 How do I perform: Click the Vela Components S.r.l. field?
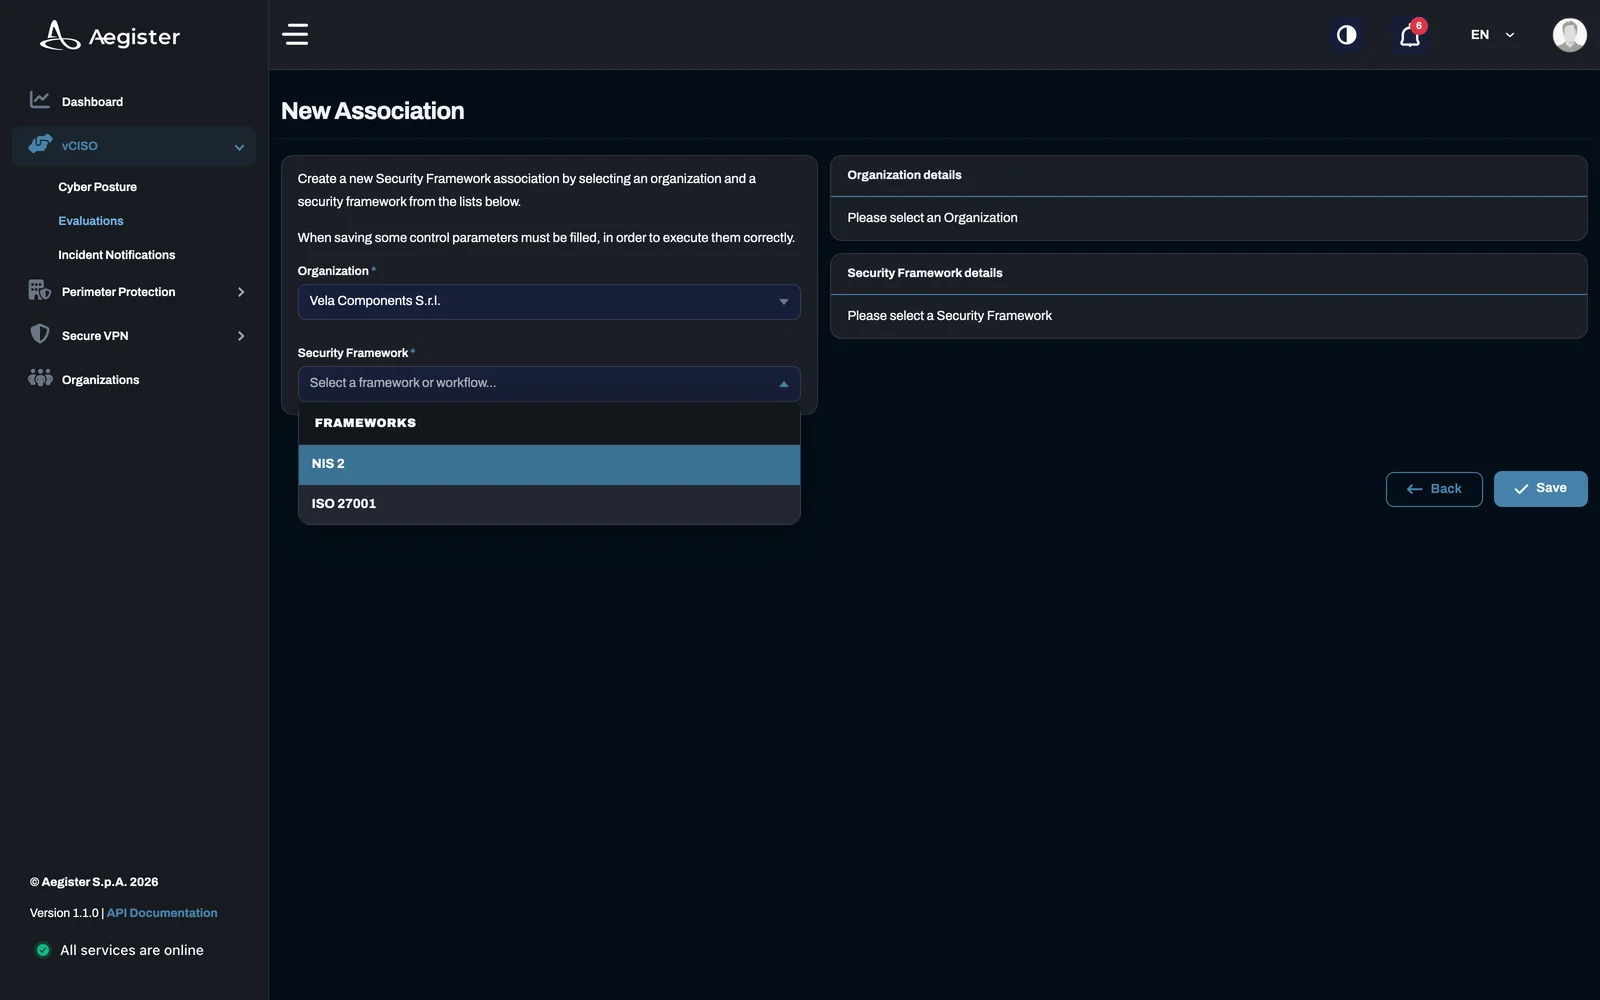[x=549, y=302]
